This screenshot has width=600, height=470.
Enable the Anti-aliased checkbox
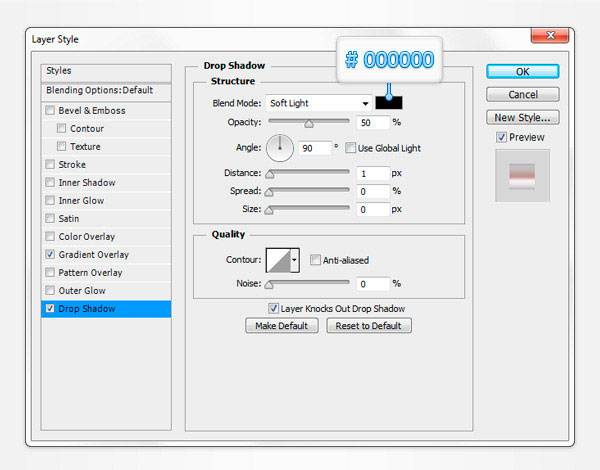(315, 260)
